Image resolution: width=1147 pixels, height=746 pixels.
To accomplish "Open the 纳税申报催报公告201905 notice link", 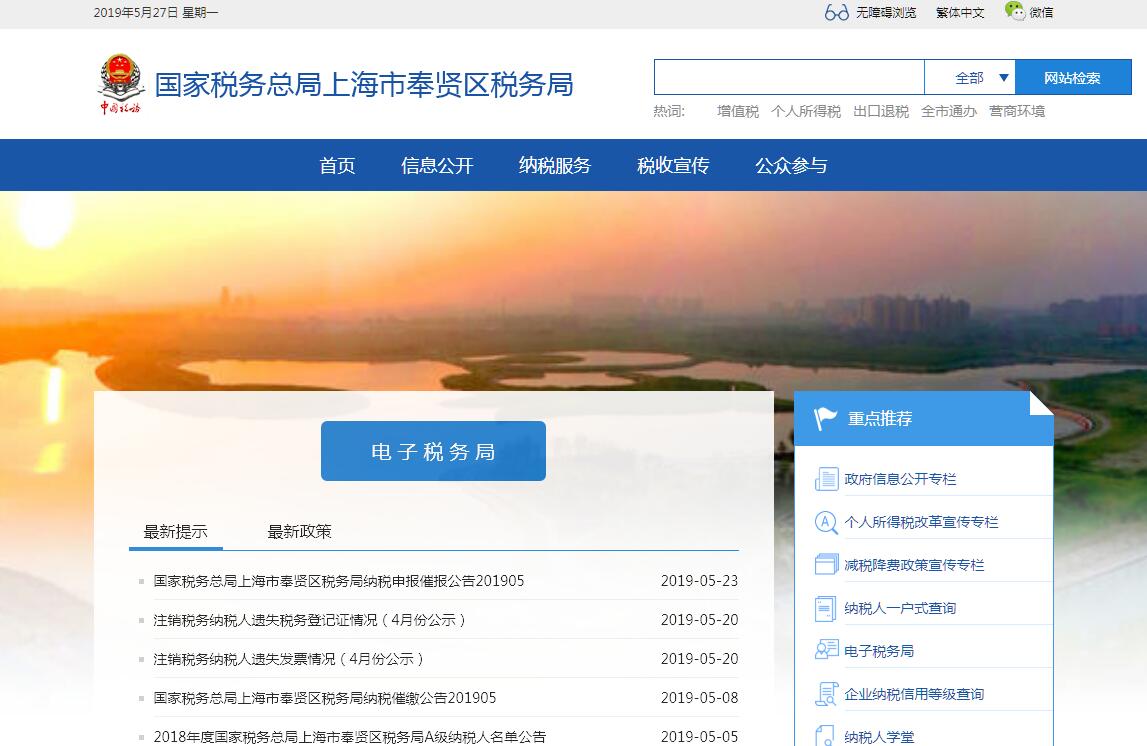I will coord(339,581).
